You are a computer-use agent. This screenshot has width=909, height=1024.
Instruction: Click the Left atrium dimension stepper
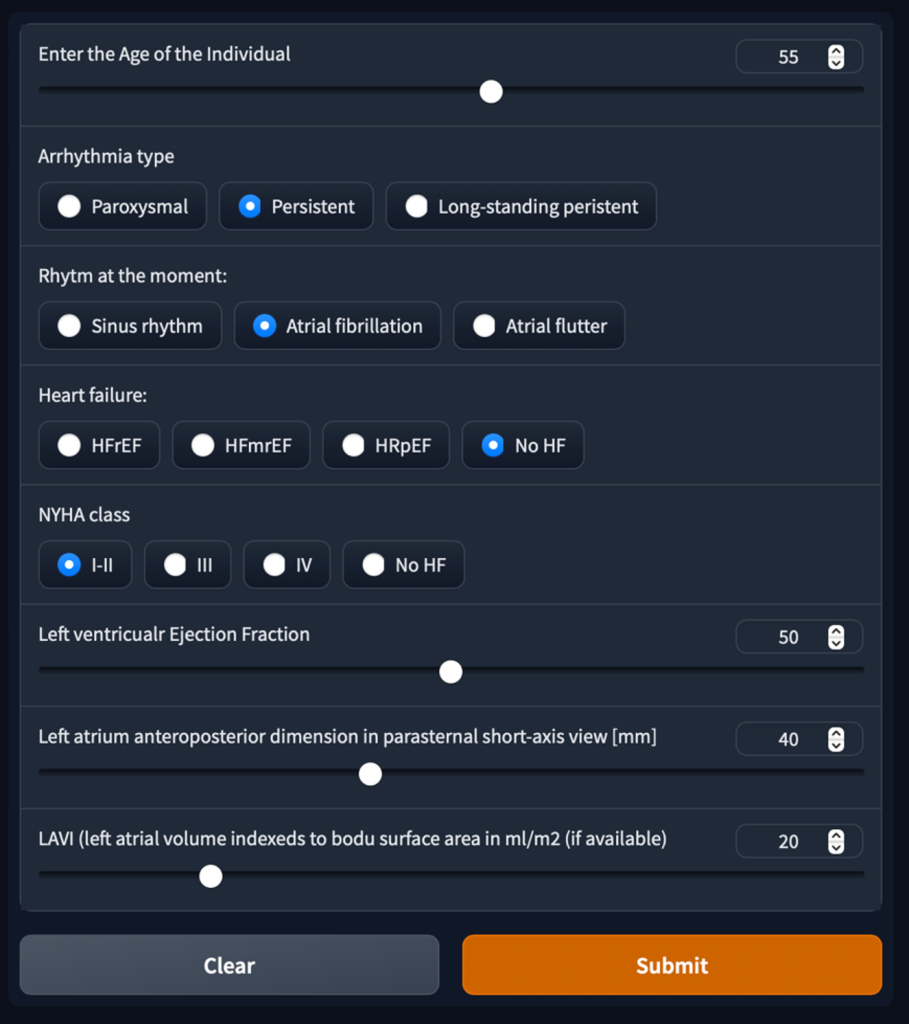(836, 740)
